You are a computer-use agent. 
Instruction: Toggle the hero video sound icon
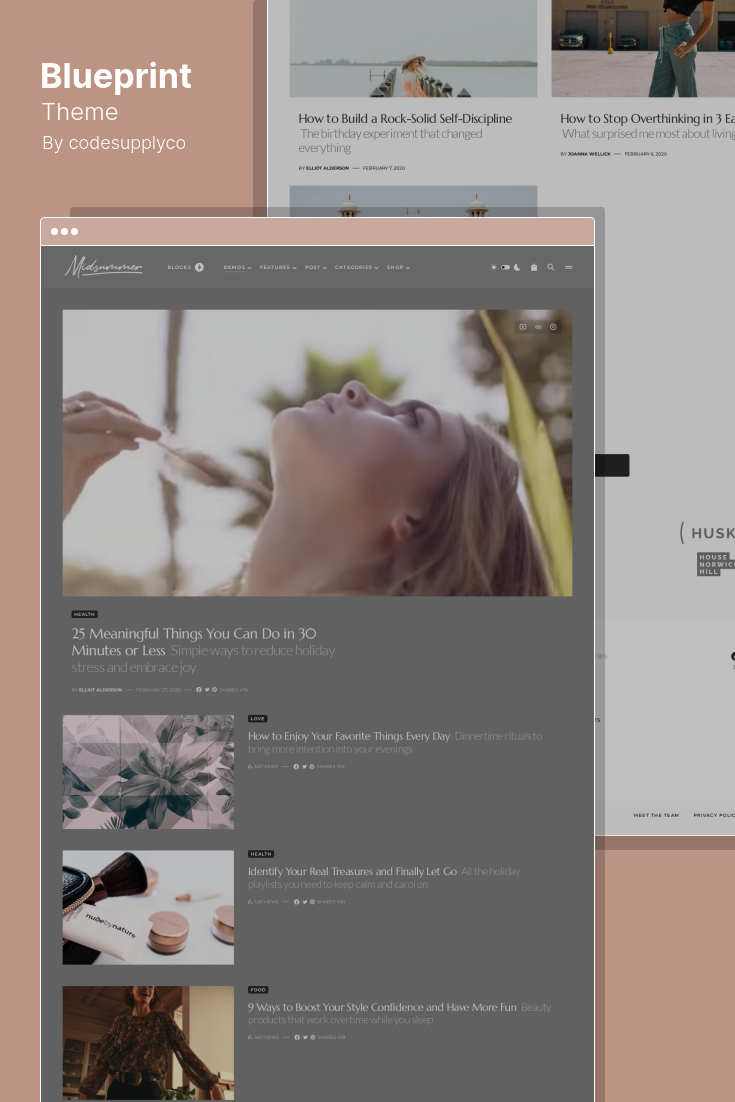[538, 327]
